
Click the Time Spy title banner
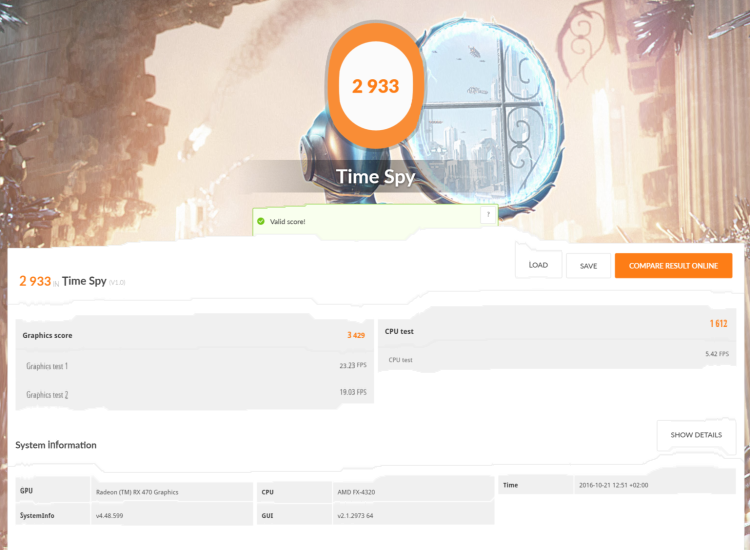[x=375, y=176]
